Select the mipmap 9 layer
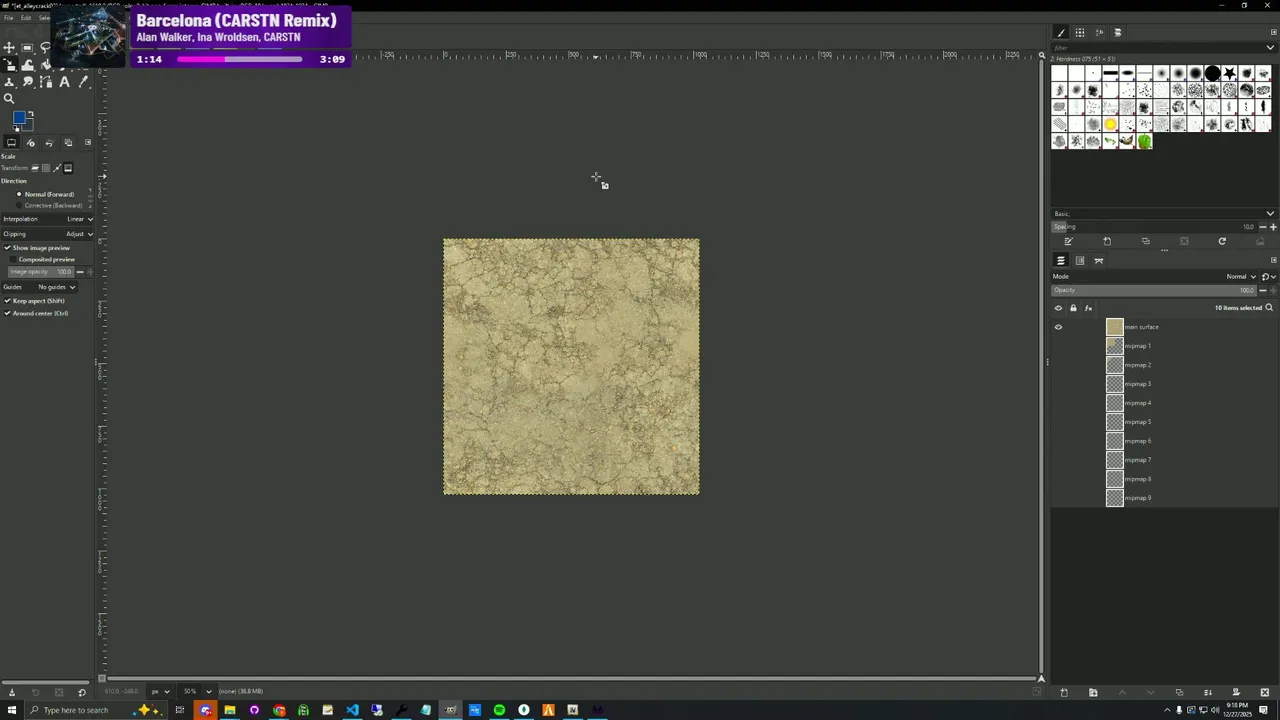 (1165, 498)
